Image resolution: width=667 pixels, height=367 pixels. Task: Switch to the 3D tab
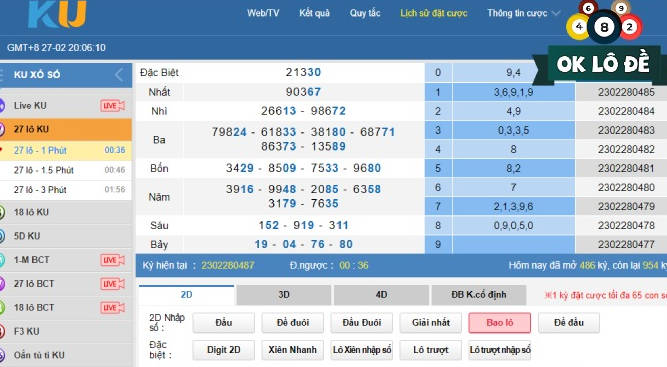coord(284,295)
